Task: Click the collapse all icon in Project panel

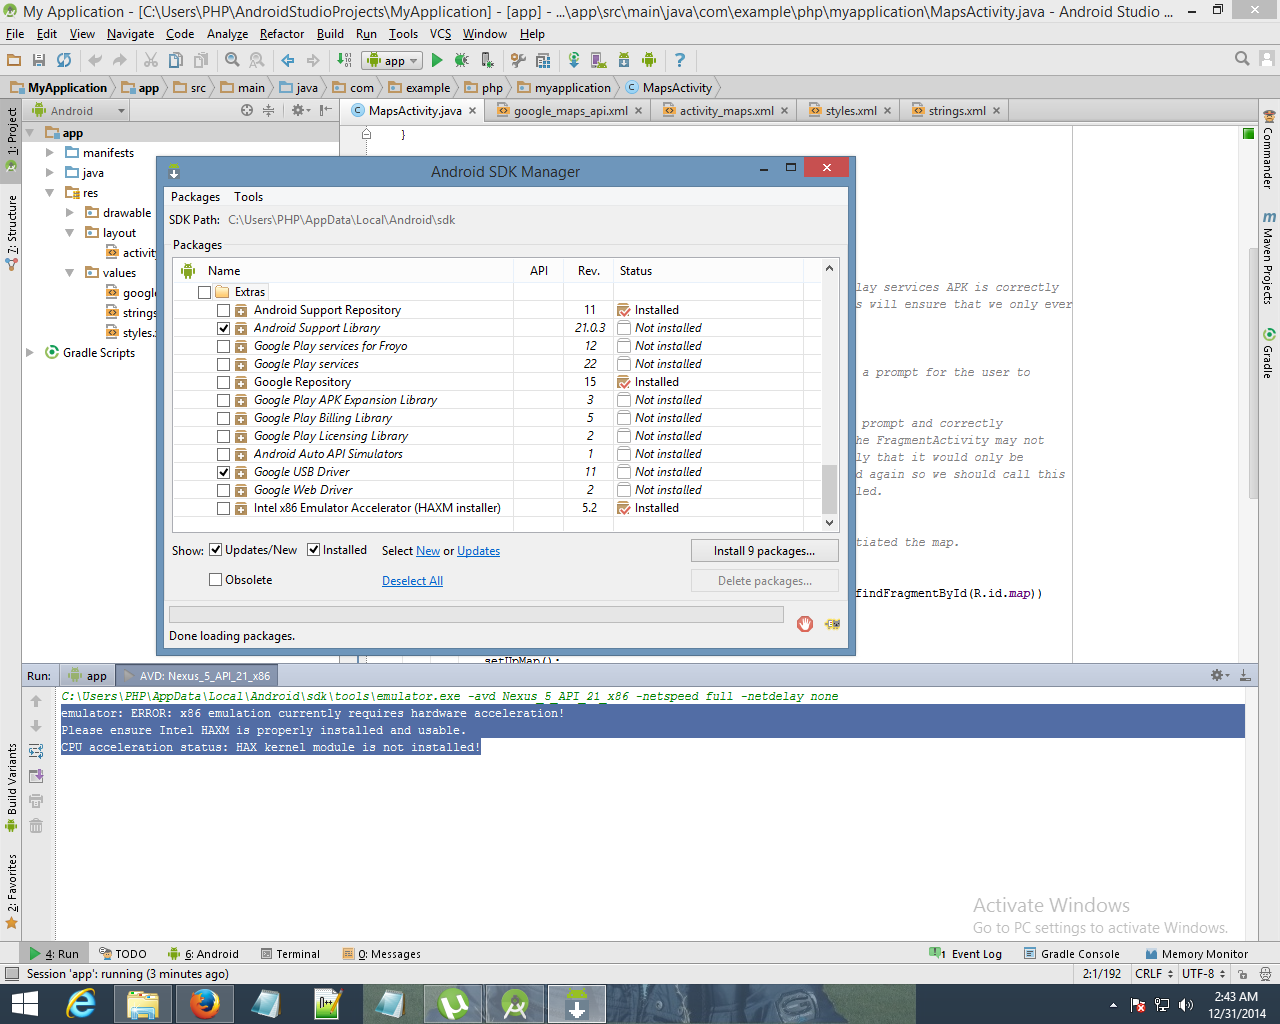Action: [x=268, y=111]
